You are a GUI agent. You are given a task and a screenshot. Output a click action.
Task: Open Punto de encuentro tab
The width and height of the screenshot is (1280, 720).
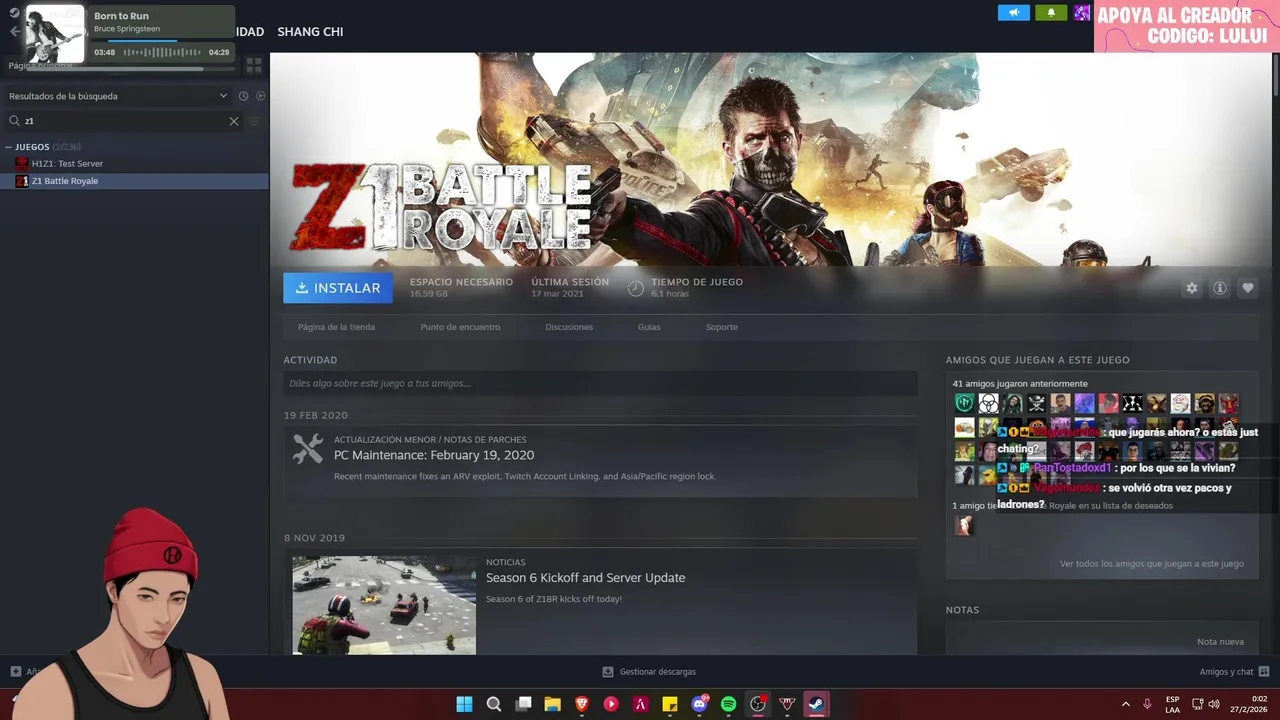(460, 327)
